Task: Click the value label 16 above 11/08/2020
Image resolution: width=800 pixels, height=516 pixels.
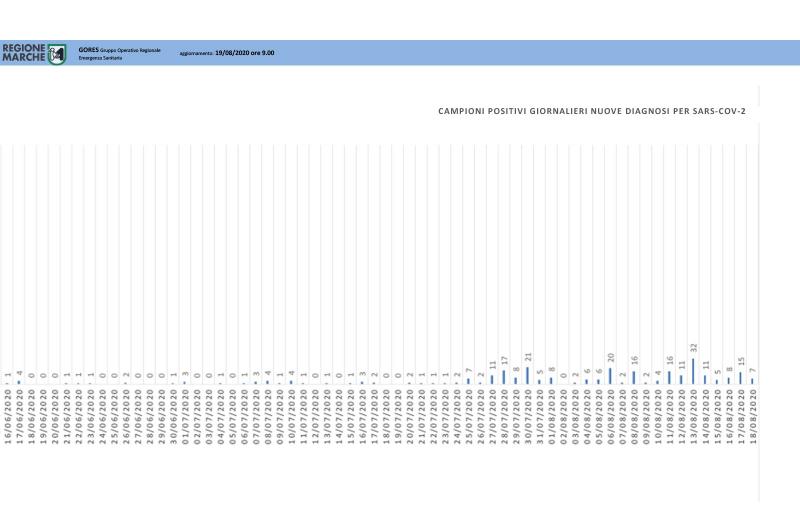Action: point(670,360)
